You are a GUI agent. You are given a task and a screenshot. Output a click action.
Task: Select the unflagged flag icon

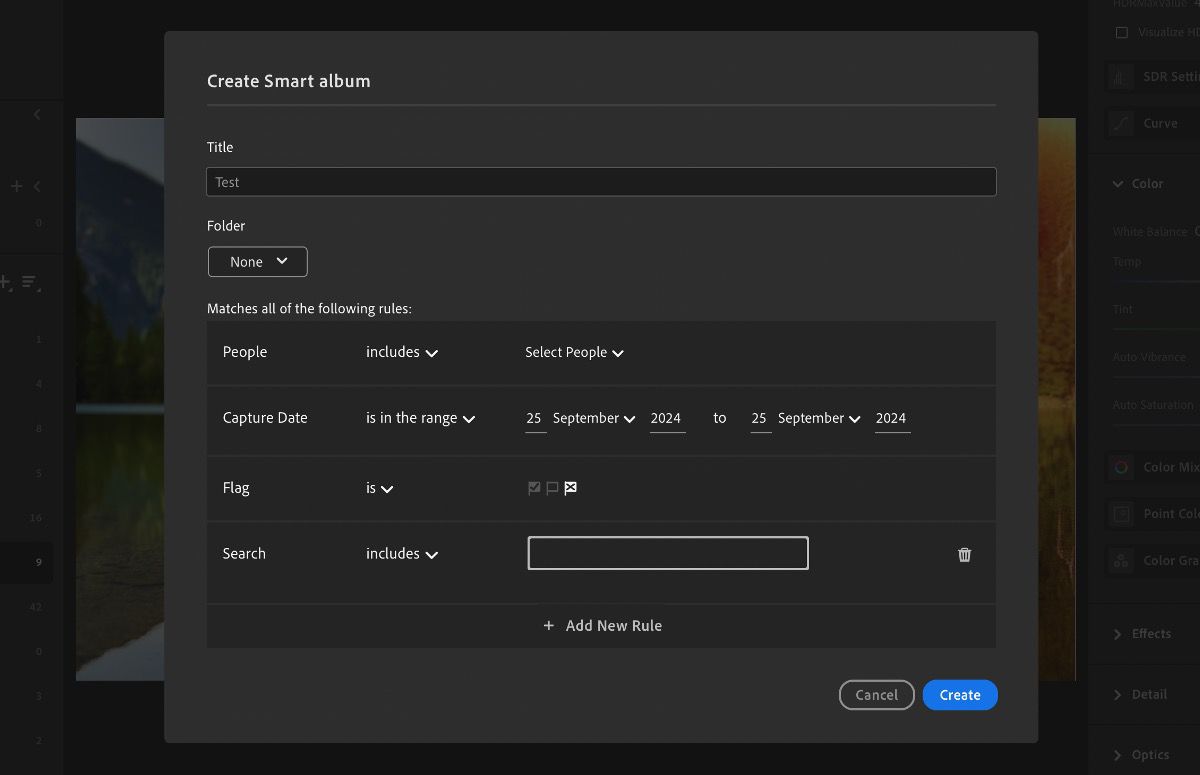coord(551,487)
